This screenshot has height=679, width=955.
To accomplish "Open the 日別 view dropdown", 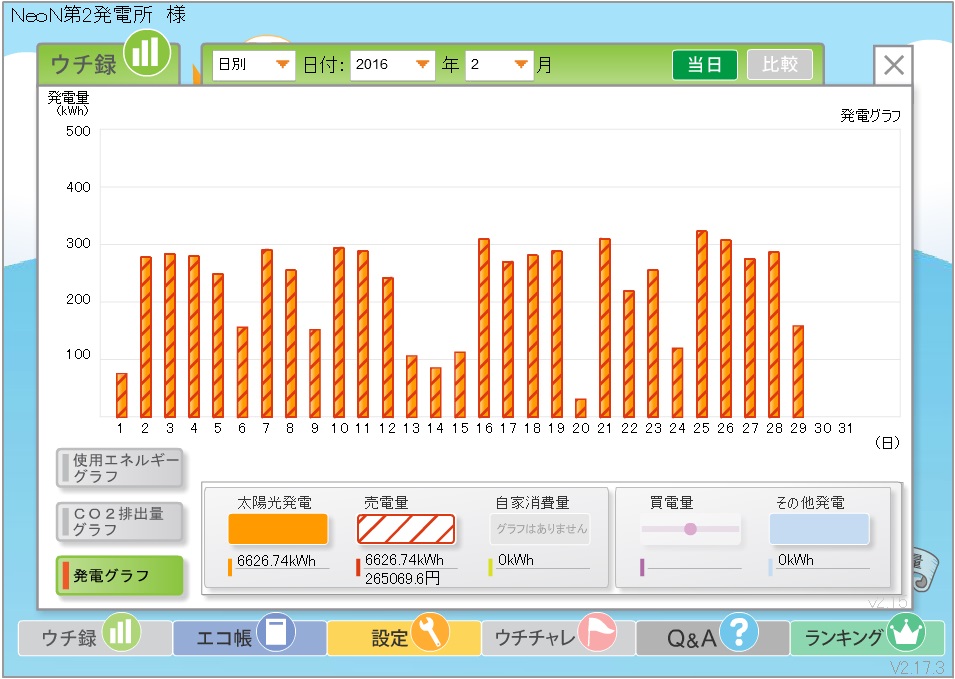I will [x=253, y=65].
